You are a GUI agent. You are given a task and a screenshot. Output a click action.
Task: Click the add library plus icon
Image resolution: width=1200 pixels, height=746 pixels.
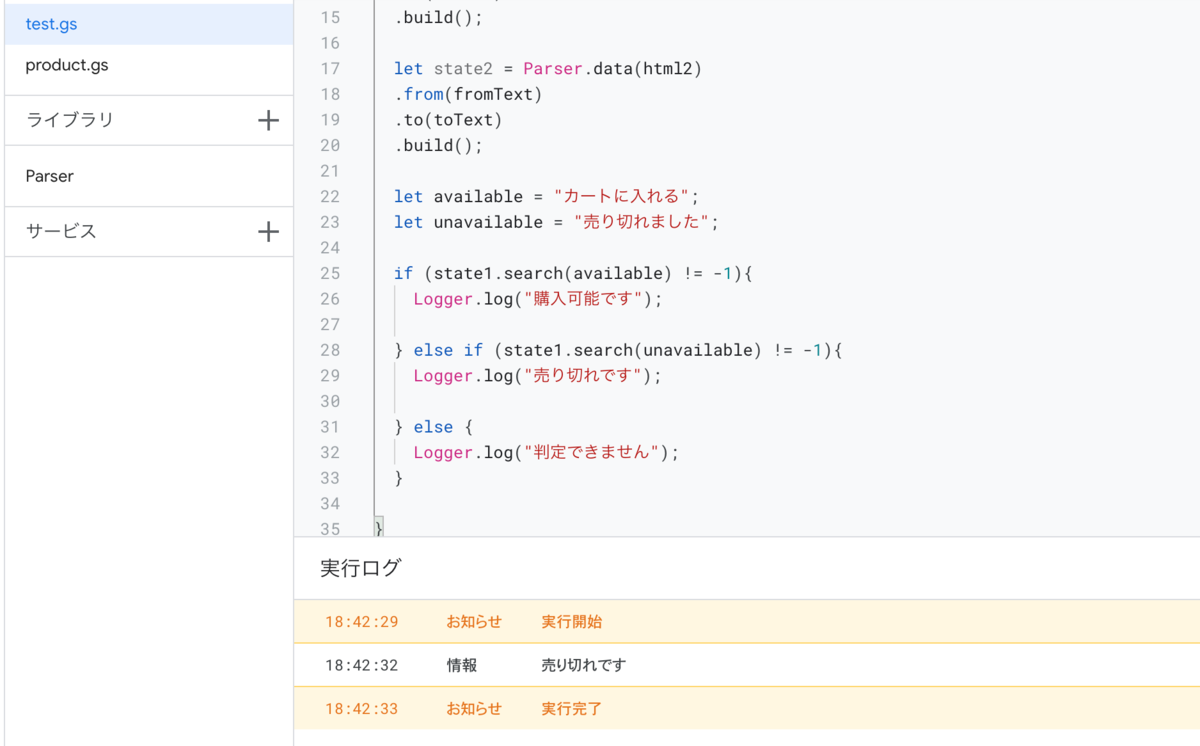coord(268,121)
